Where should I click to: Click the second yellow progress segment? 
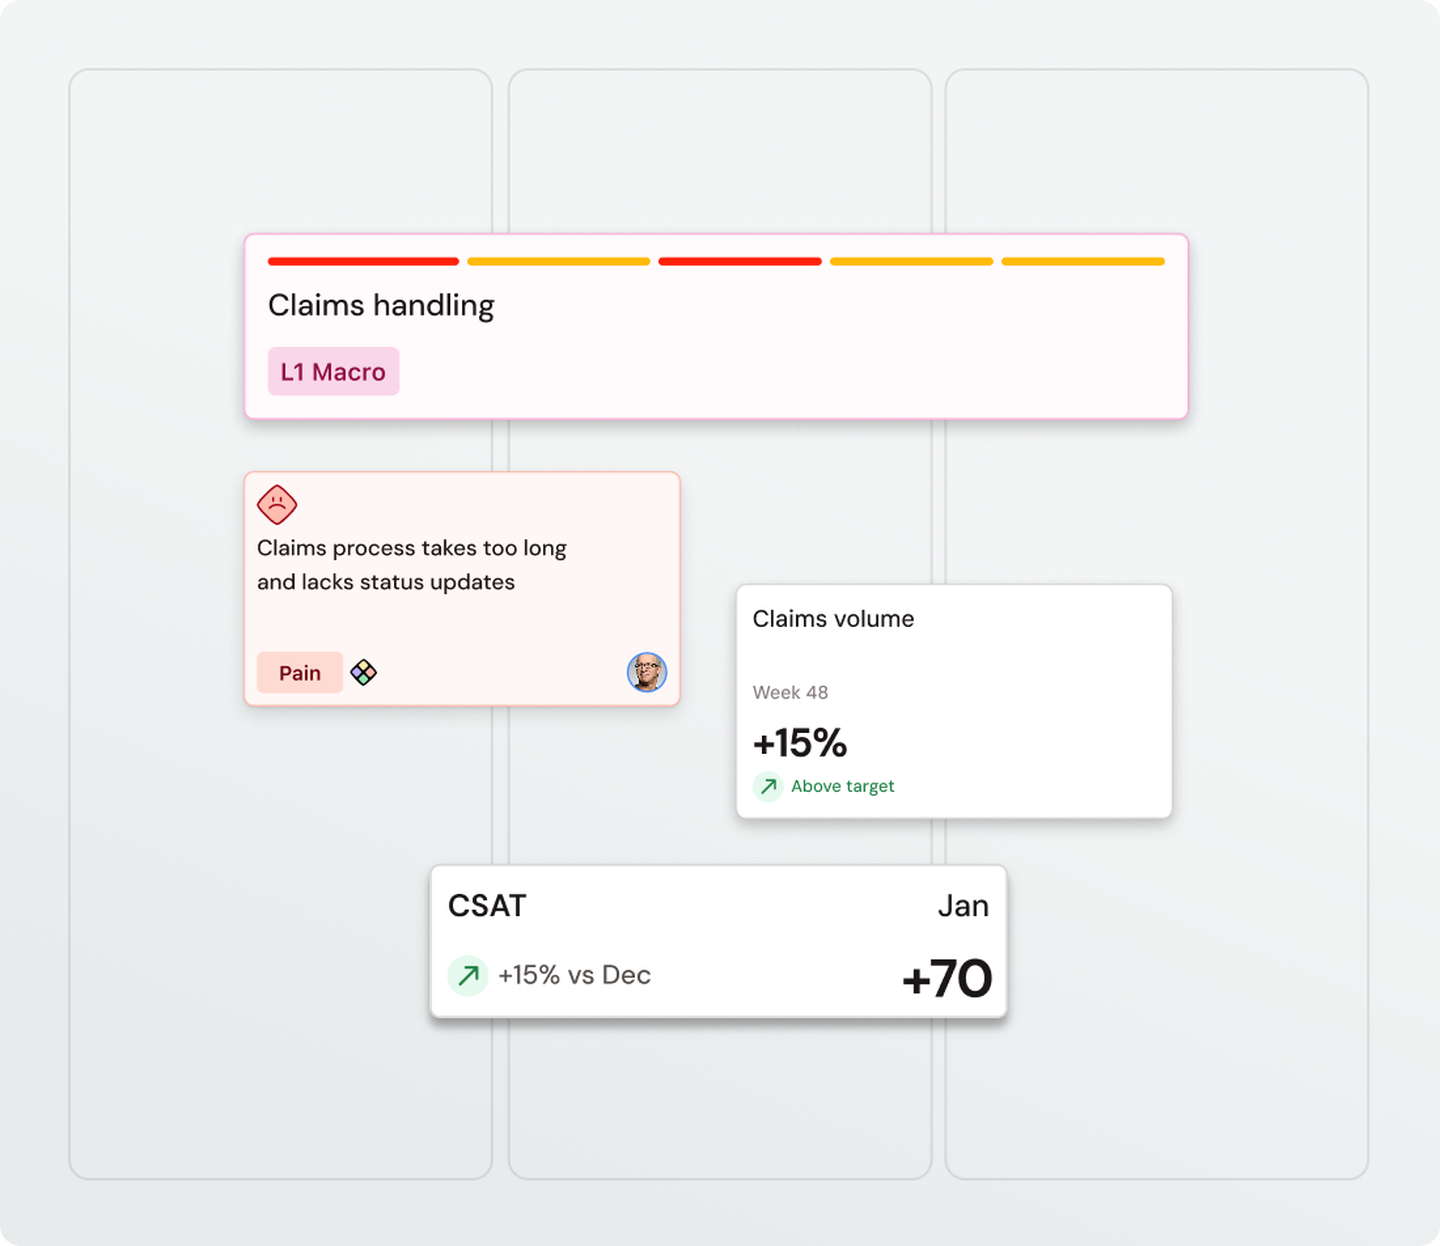click(x=558, y=262)
